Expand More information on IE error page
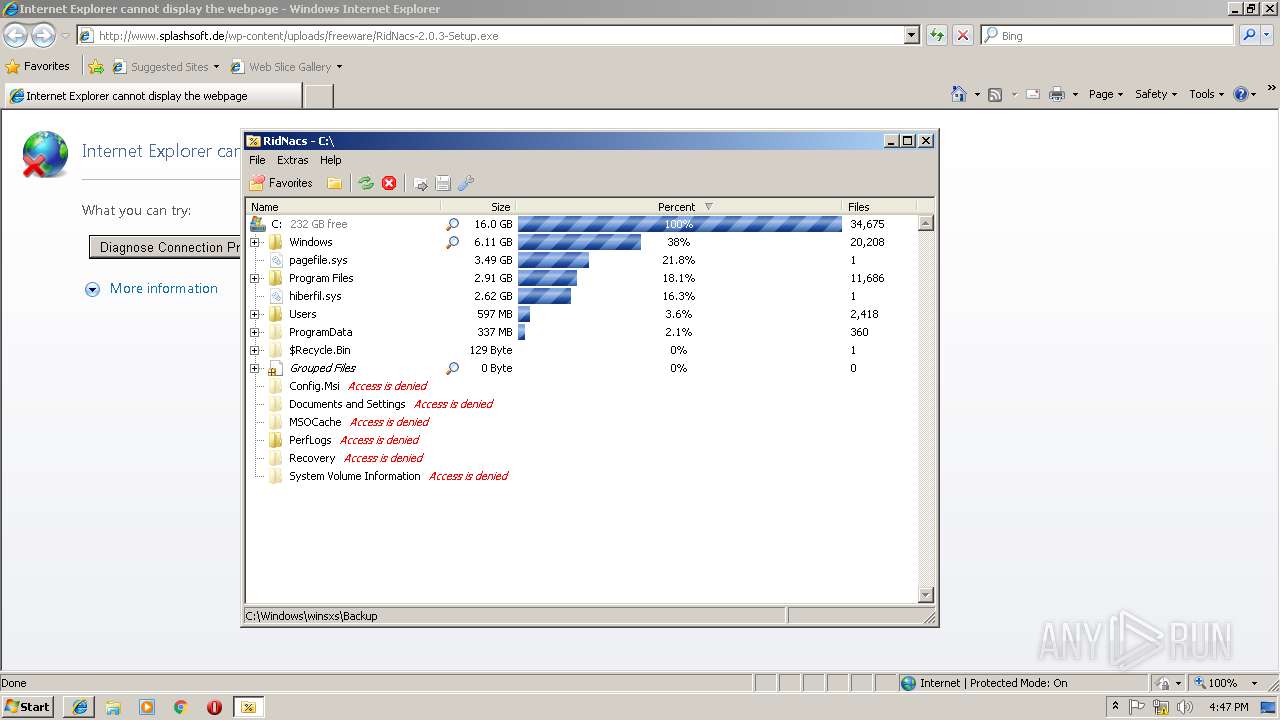 [151, 289]
